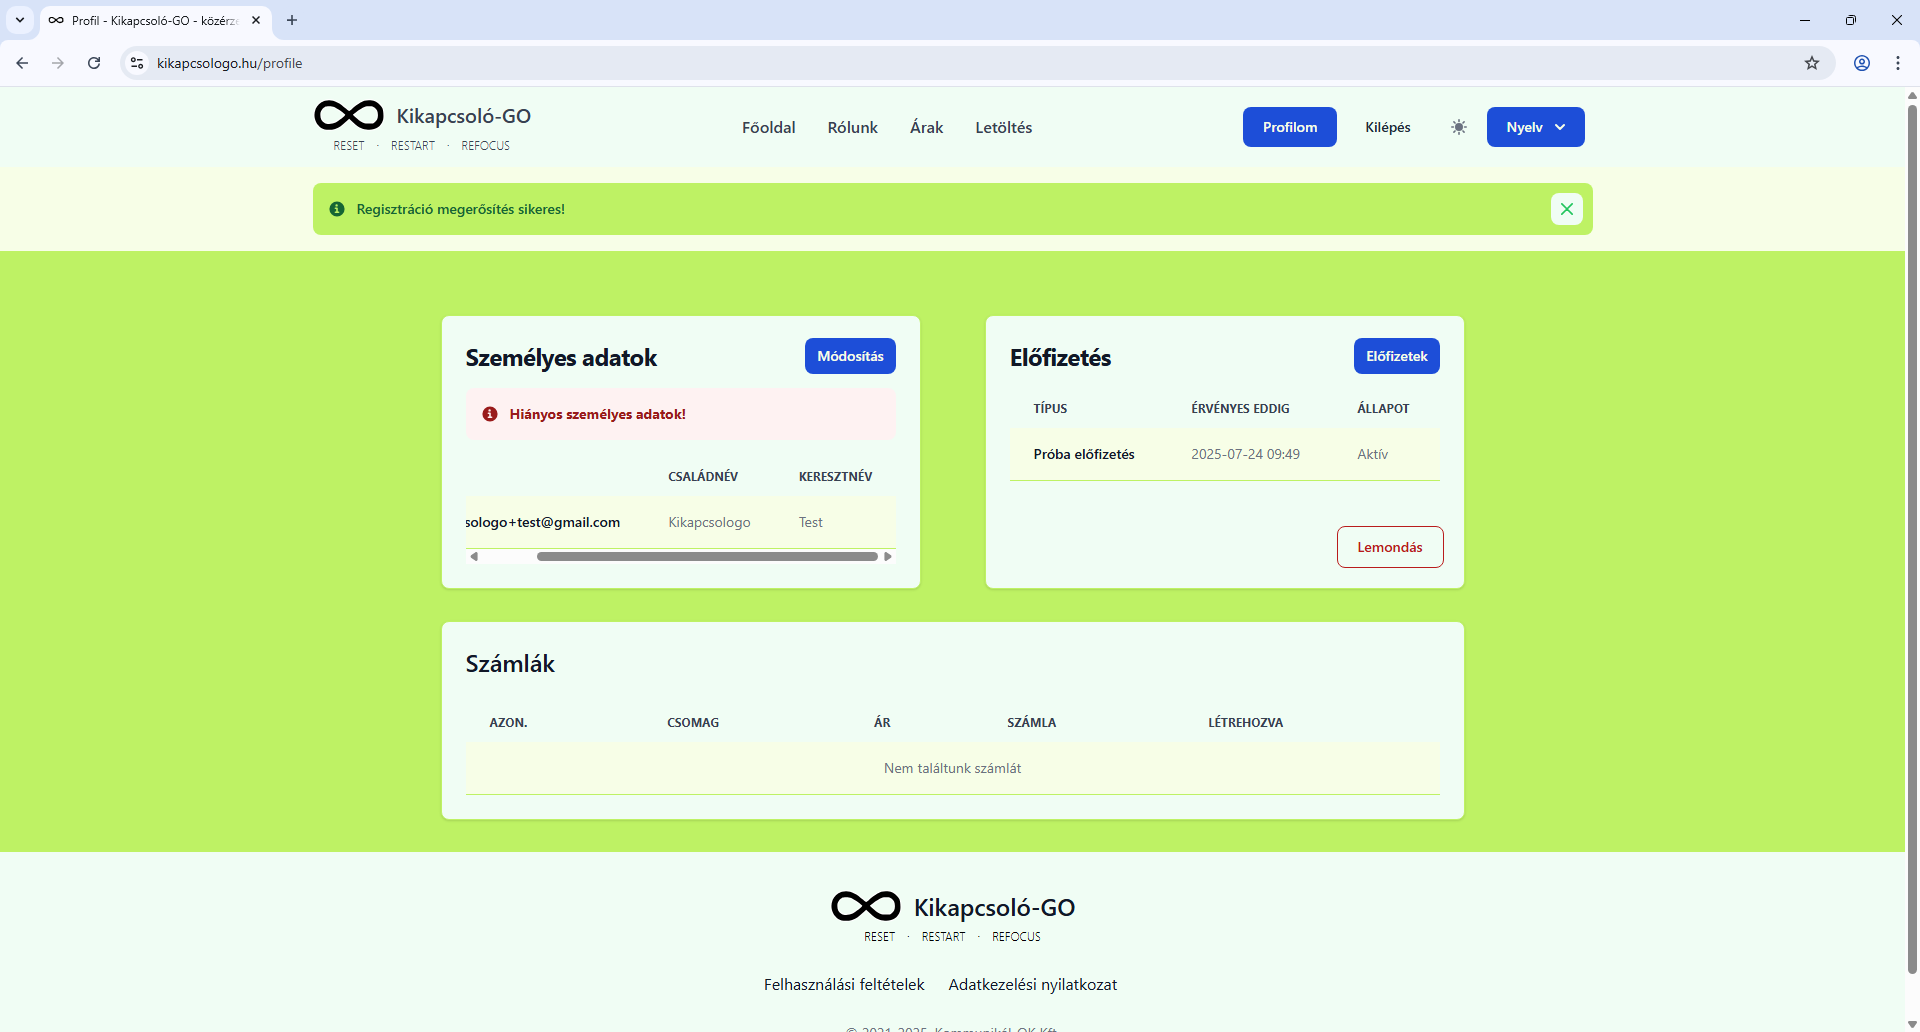
Task: Click the Előfizetek subscribe button
Action: point(1396,356)
